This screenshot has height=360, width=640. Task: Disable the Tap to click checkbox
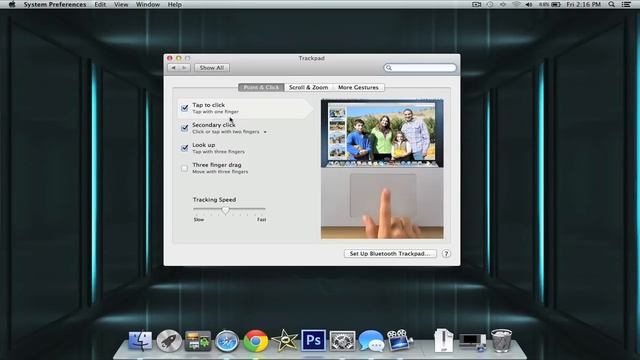pos(184,108)
